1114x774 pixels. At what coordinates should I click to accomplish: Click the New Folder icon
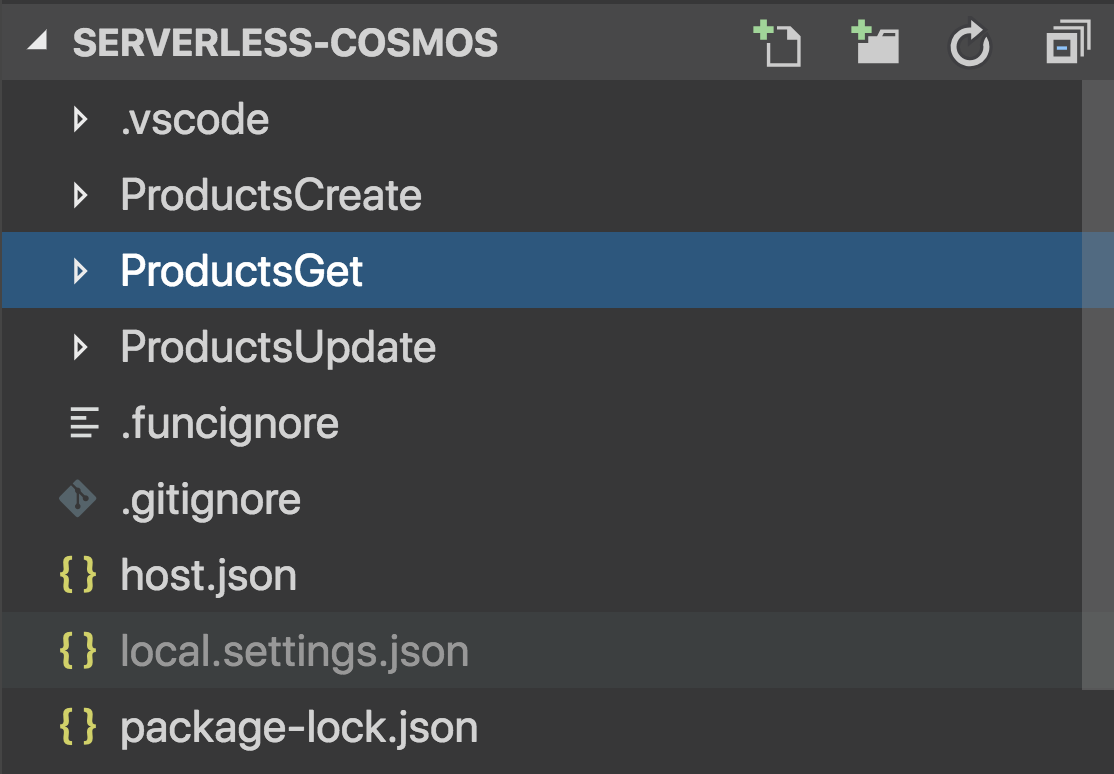click(874, 45)
